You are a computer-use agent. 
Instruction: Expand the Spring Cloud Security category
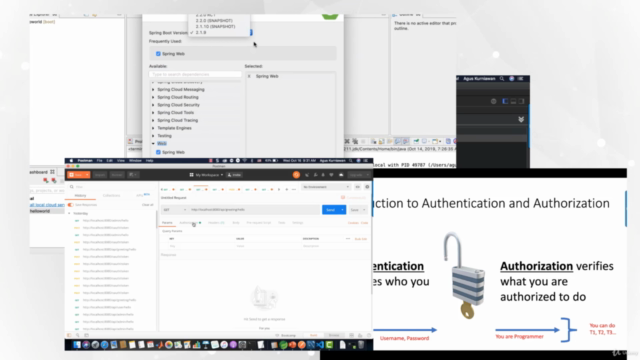coord(153,105)
